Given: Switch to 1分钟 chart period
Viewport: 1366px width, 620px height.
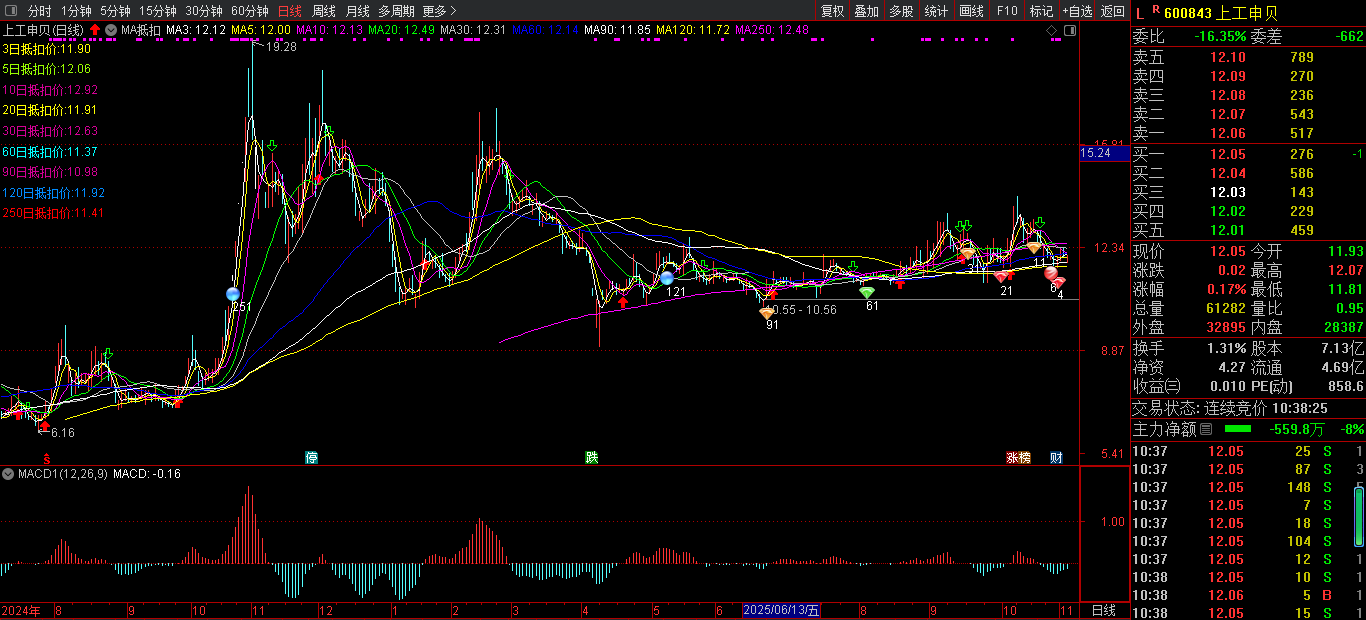Looking at the screenshot, I should (76, 11).
